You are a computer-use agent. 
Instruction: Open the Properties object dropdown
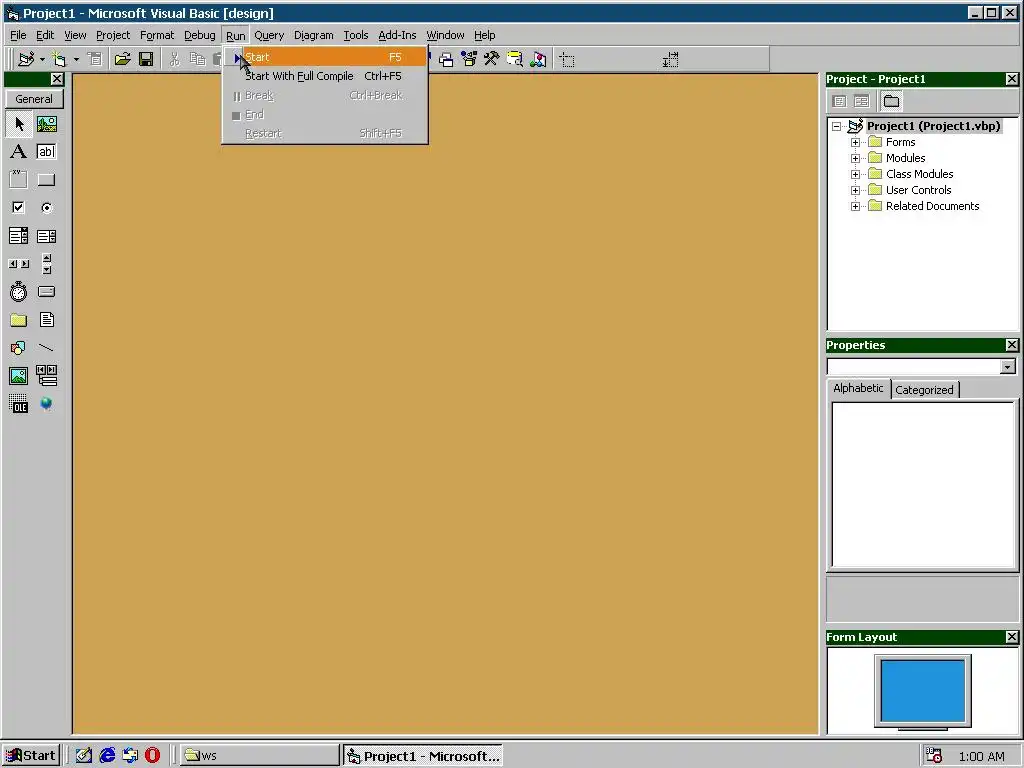click(x=1008, y=366)
